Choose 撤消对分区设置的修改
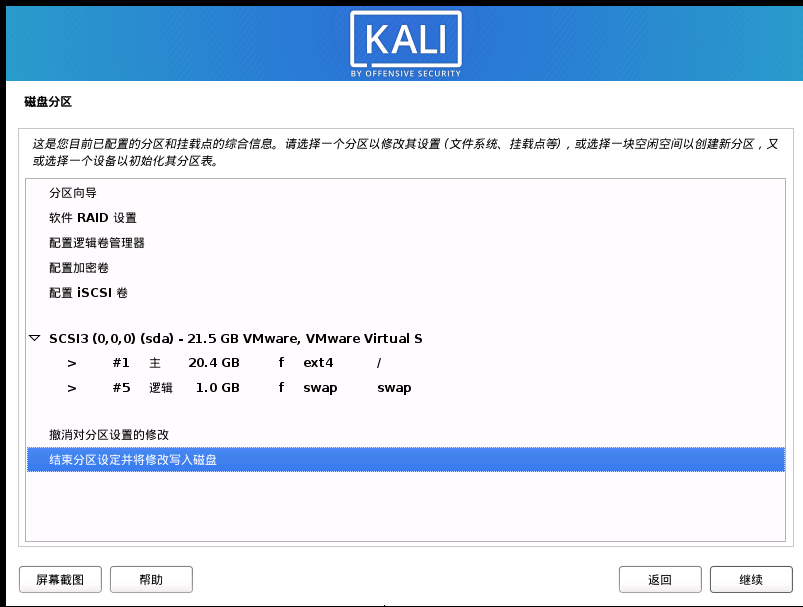The width and height of the screenshot is (803, 607). pos(109,435)
